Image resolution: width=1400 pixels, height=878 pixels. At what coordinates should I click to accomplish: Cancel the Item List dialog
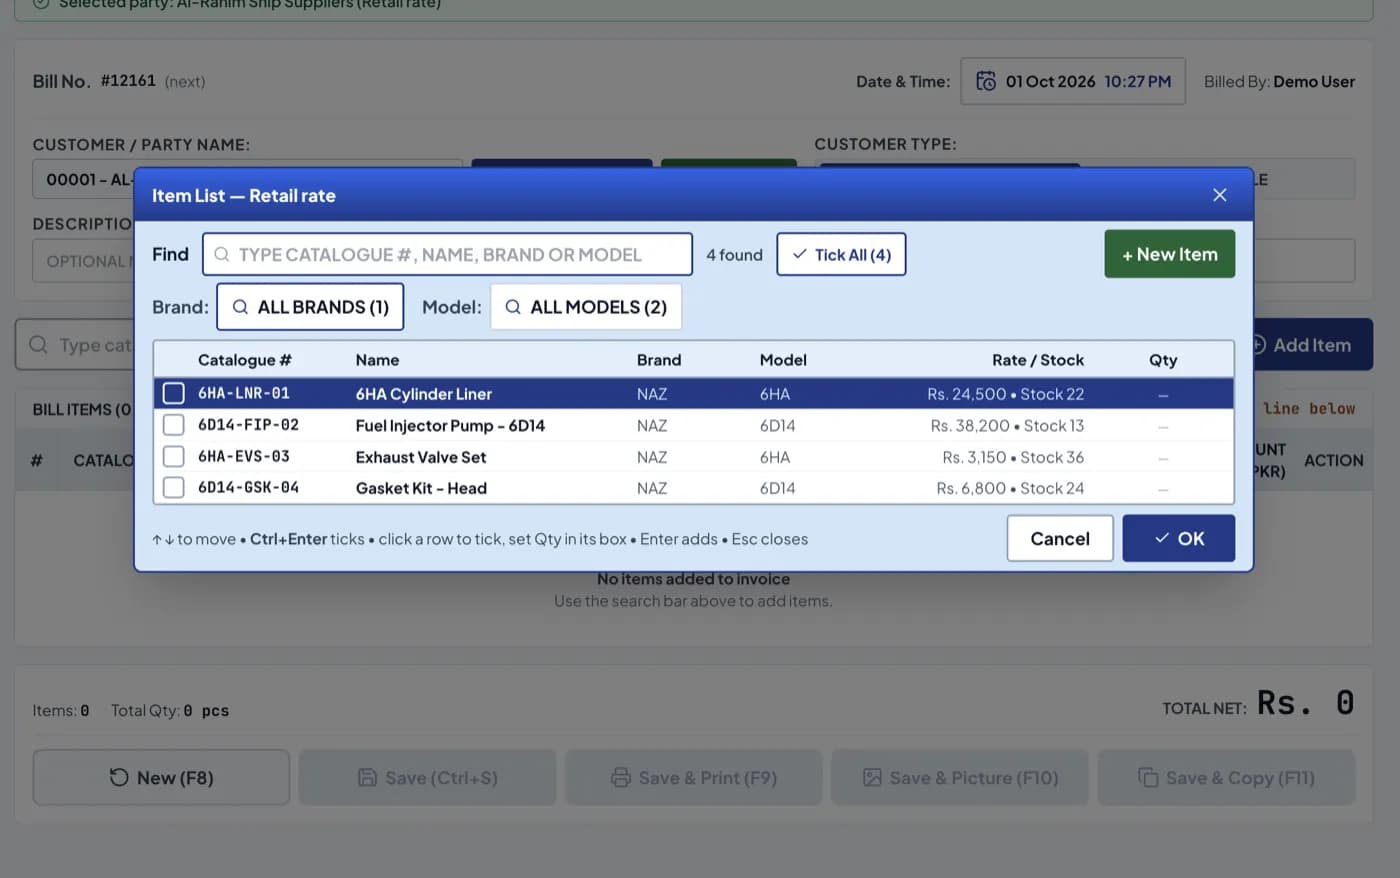click(1060, 538)
